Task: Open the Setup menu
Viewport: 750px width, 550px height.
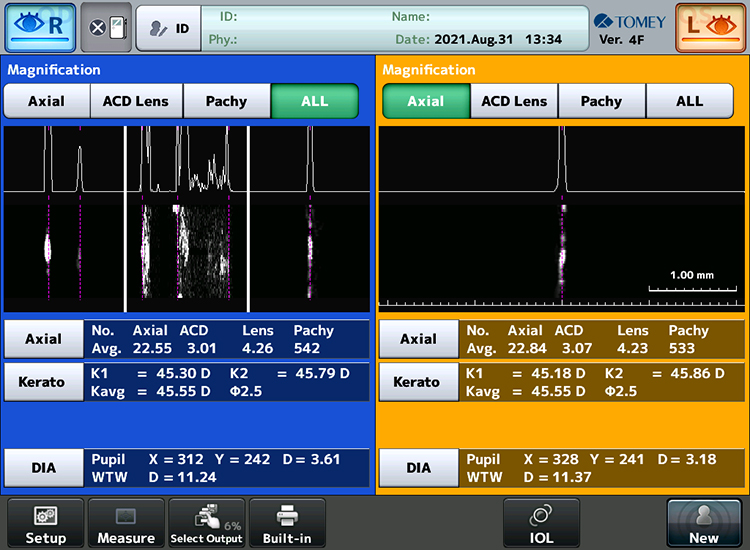Action: coord(45,524)
